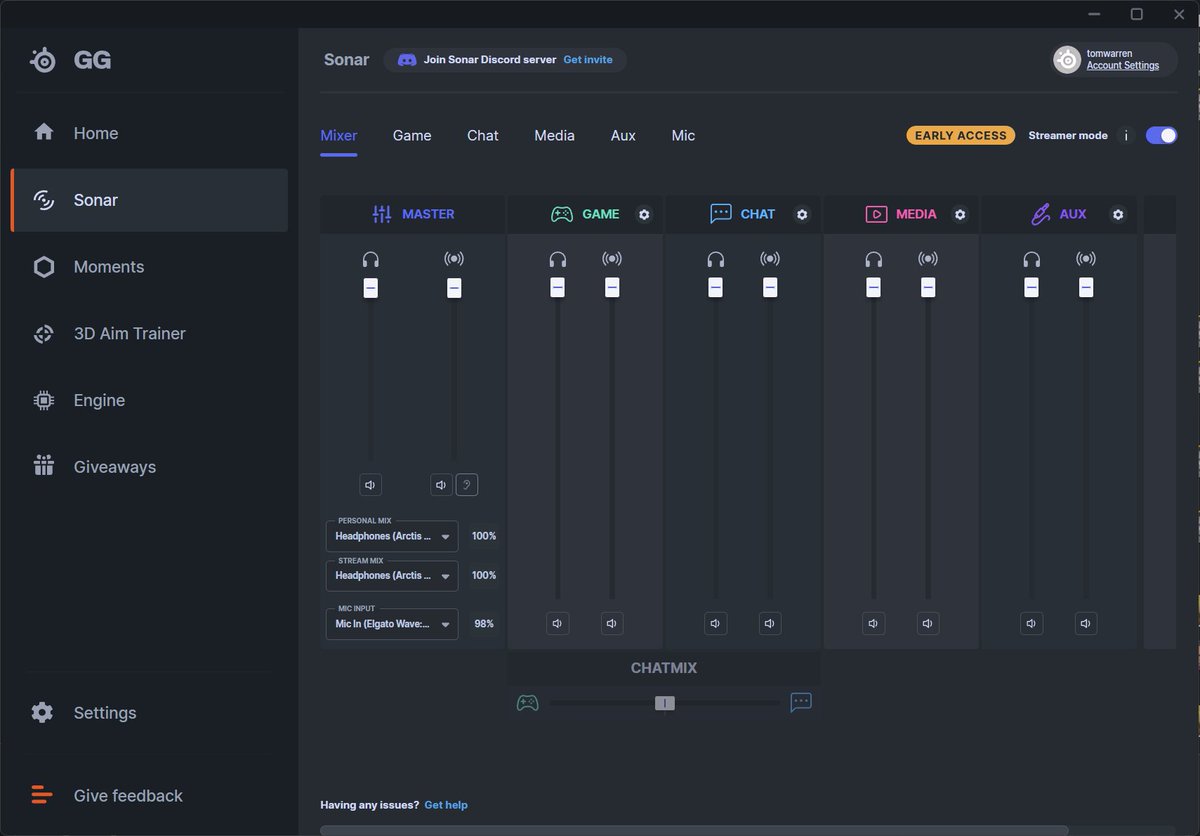Click the horizontal scrollbar at bottom
Viewport: 1200px width, 836px height.
click(694, 830)
